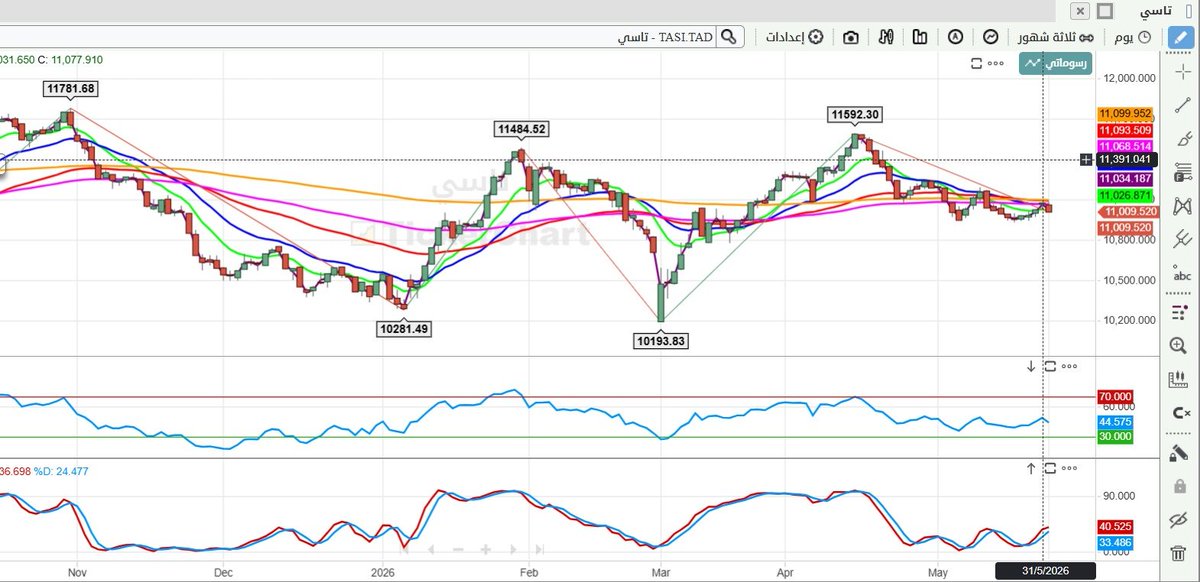Open the compare symbols tool
1200x582 pixels.
(x=885, y=37)
